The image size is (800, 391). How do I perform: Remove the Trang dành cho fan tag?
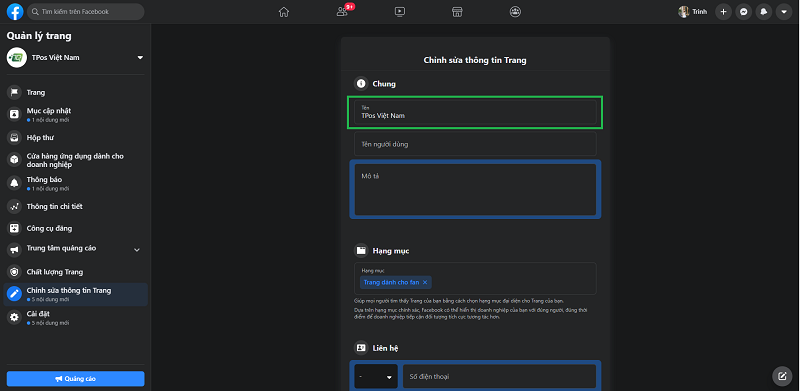pos(424,282)
